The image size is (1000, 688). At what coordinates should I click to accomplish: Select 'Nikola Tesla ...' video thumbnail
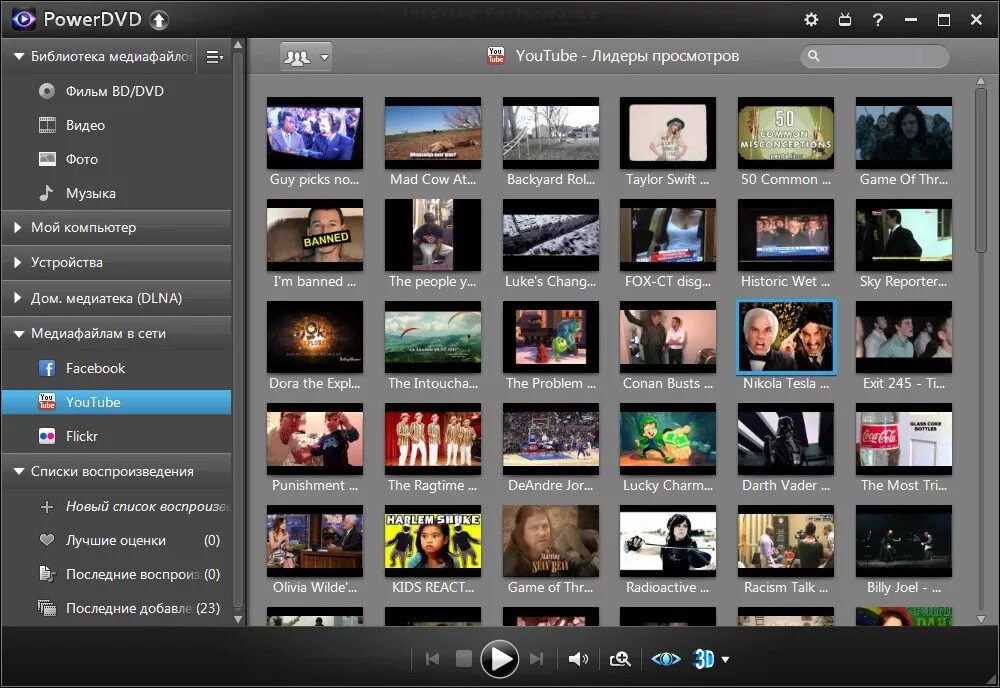pyautogui.click(x=786, y=337)
